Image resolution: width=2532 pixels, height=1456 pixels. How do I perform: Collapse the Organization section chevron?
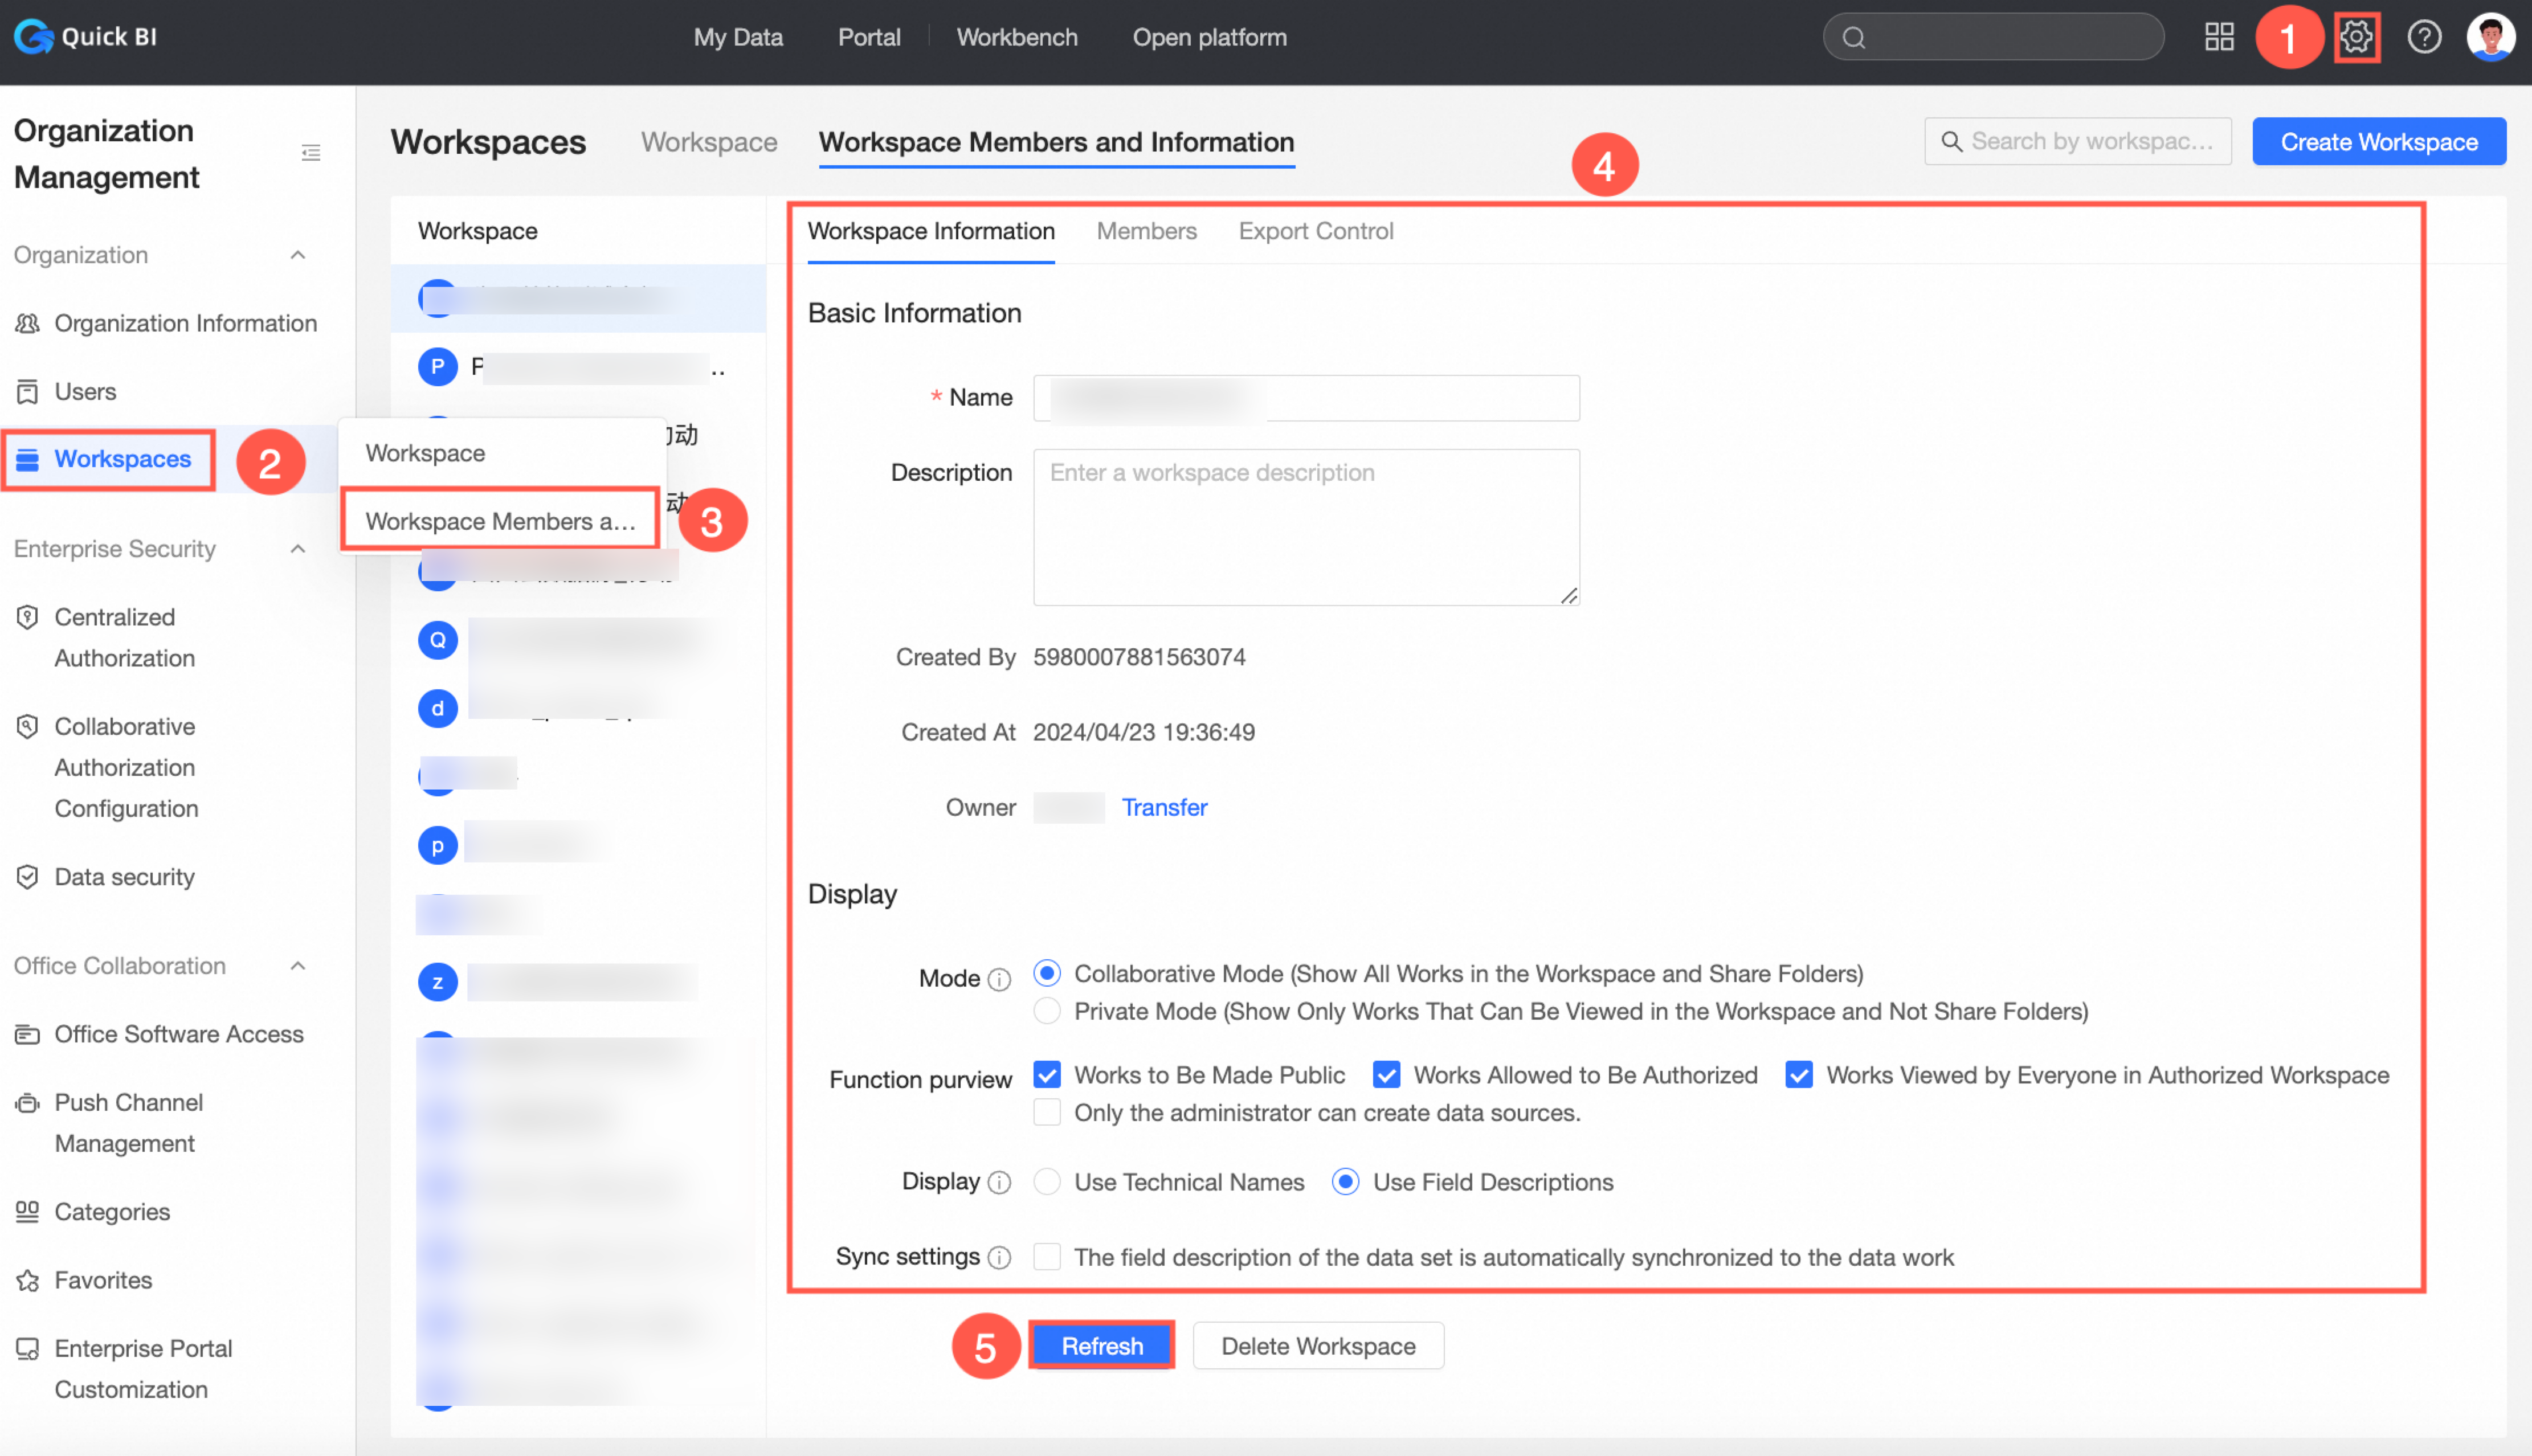[298, 255]
